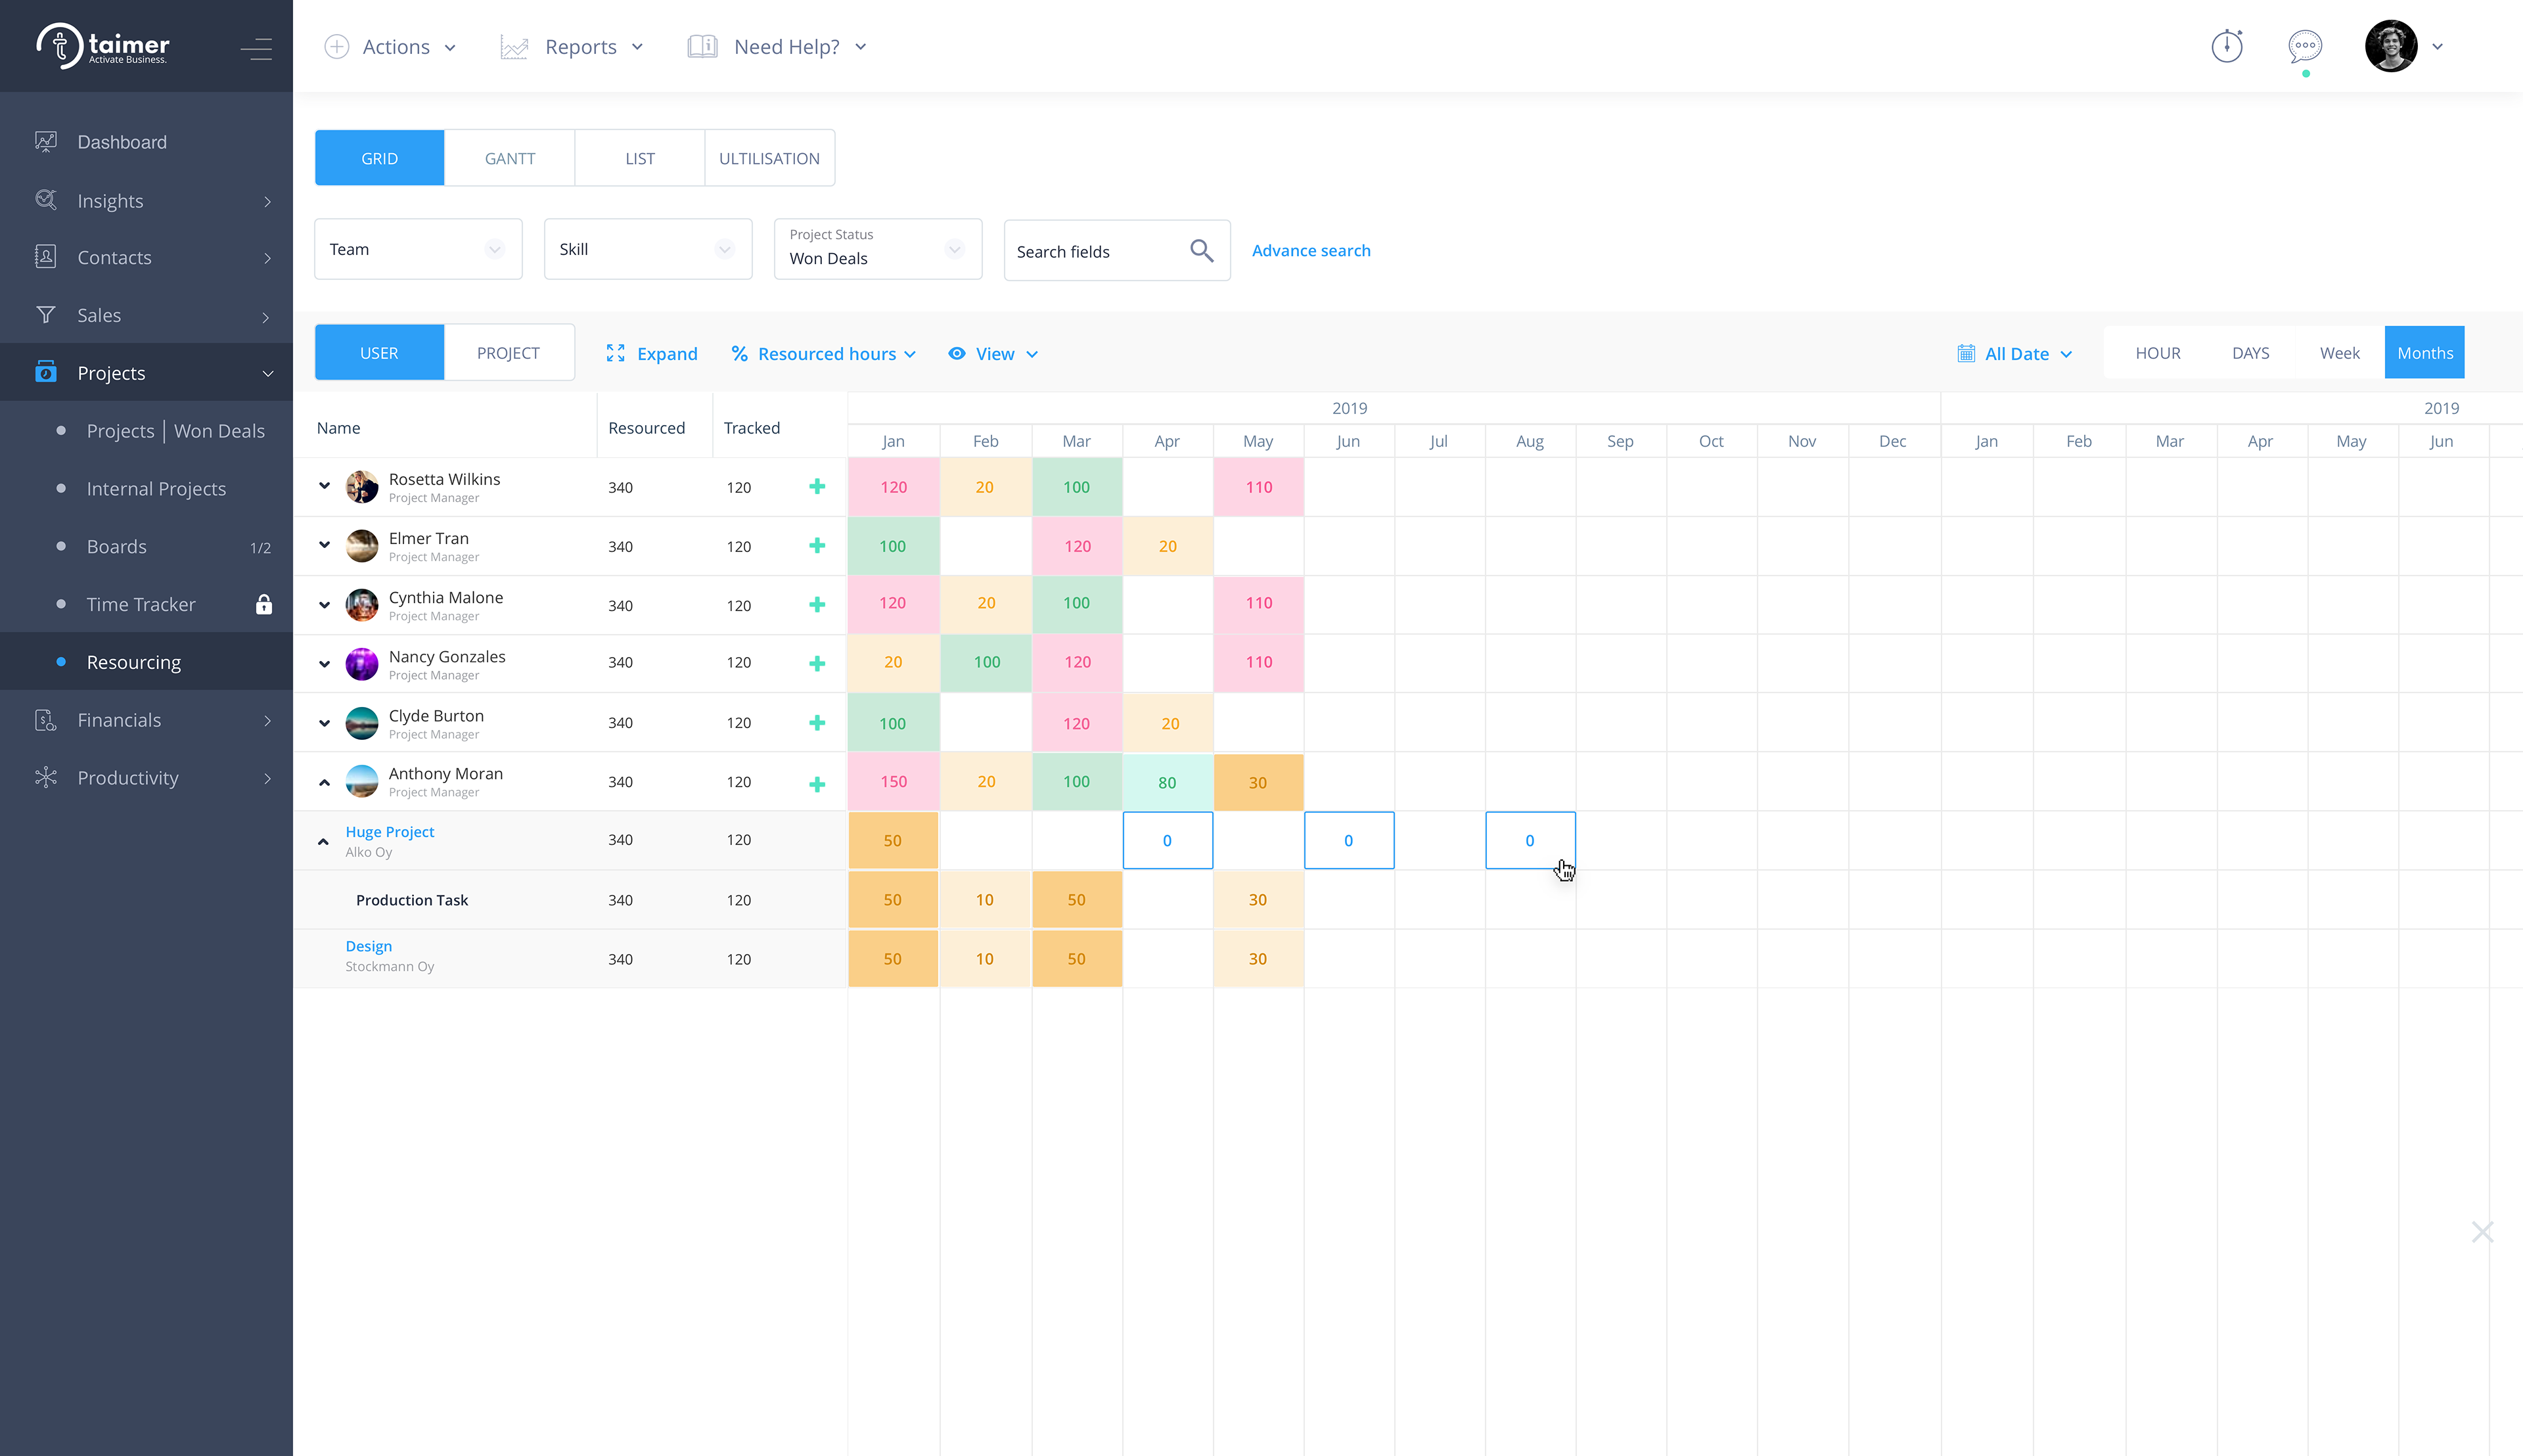This screenshot has width=2523, height=1456.
Task: Click Advance search link
Action: coord(1311,250)
